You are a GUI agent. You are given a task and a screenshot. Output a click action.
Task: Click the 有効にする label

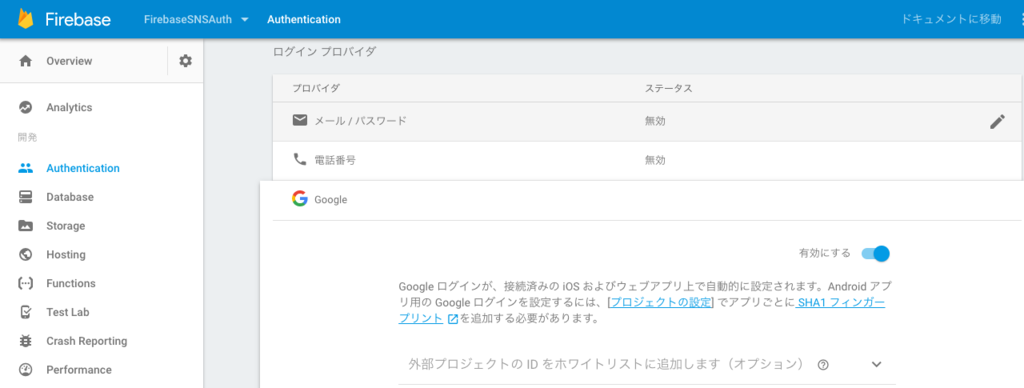[825, 253]
